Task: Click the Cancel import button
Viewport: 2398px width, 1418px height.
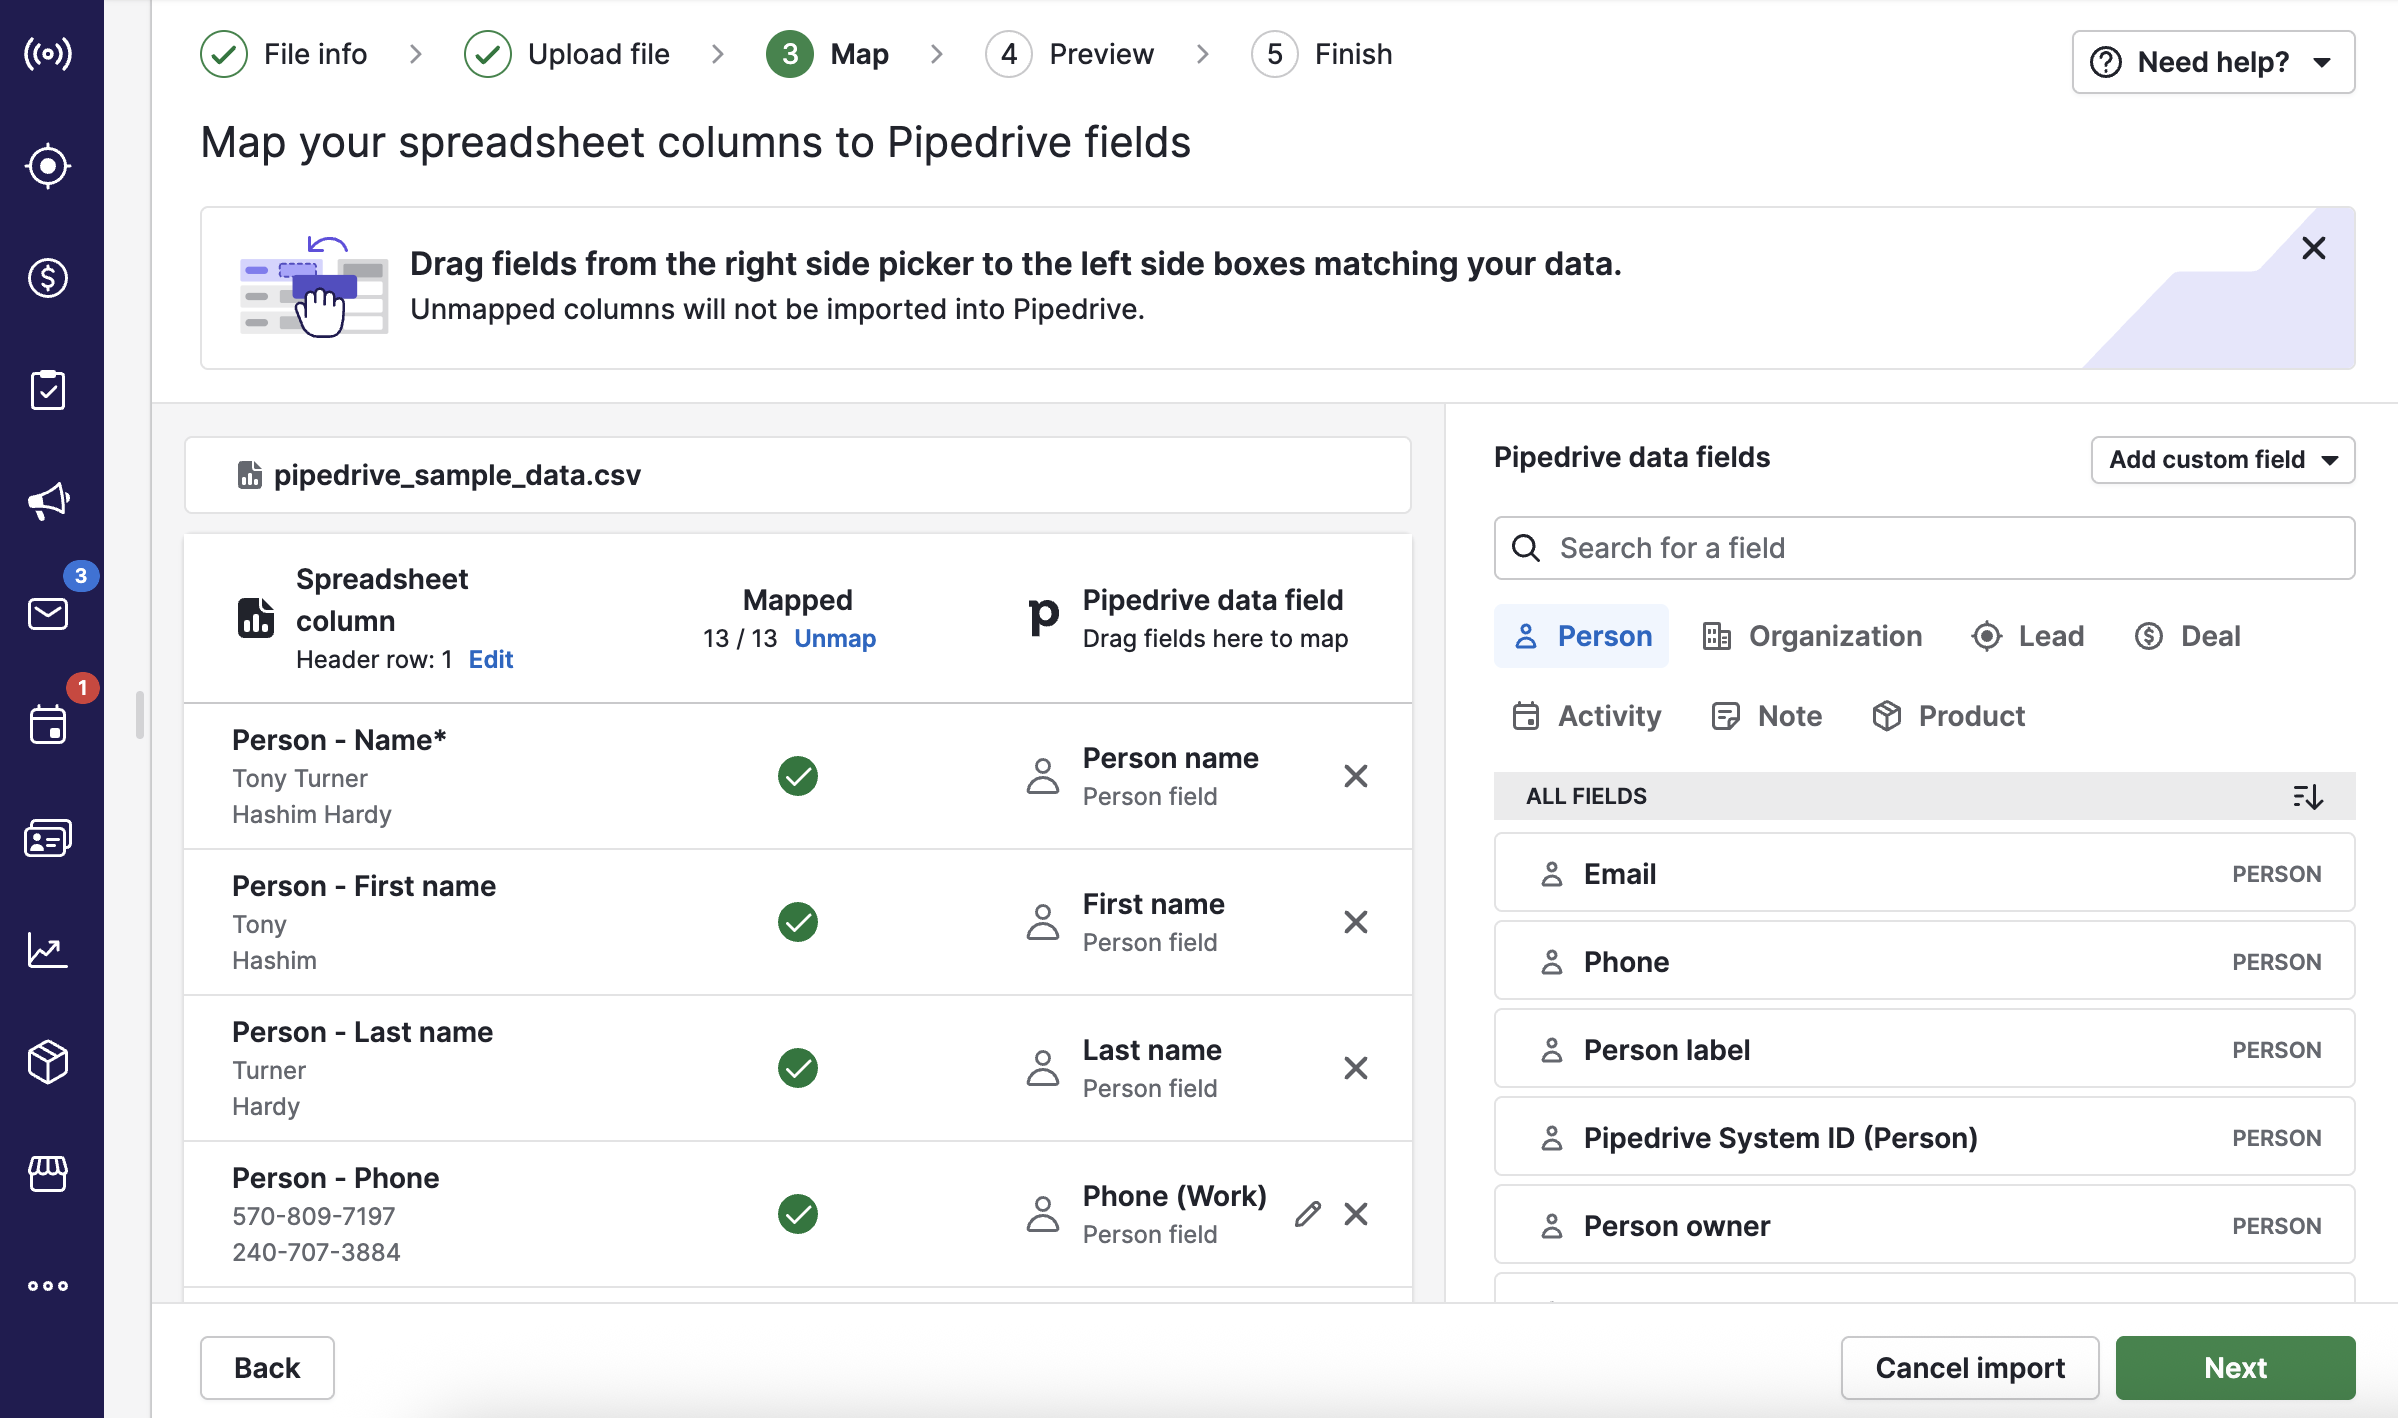Action: click(1970, 1368)
